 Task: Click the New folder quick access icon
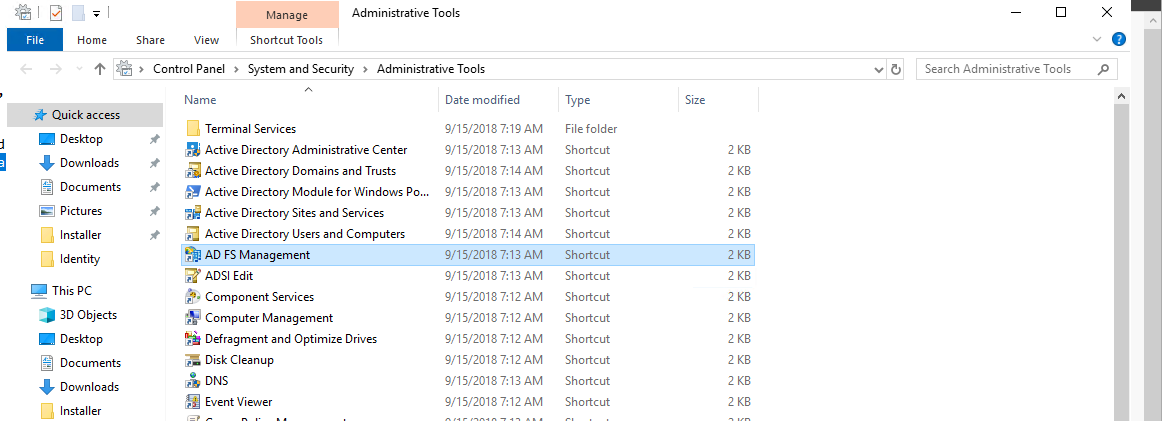coord(78,13)
